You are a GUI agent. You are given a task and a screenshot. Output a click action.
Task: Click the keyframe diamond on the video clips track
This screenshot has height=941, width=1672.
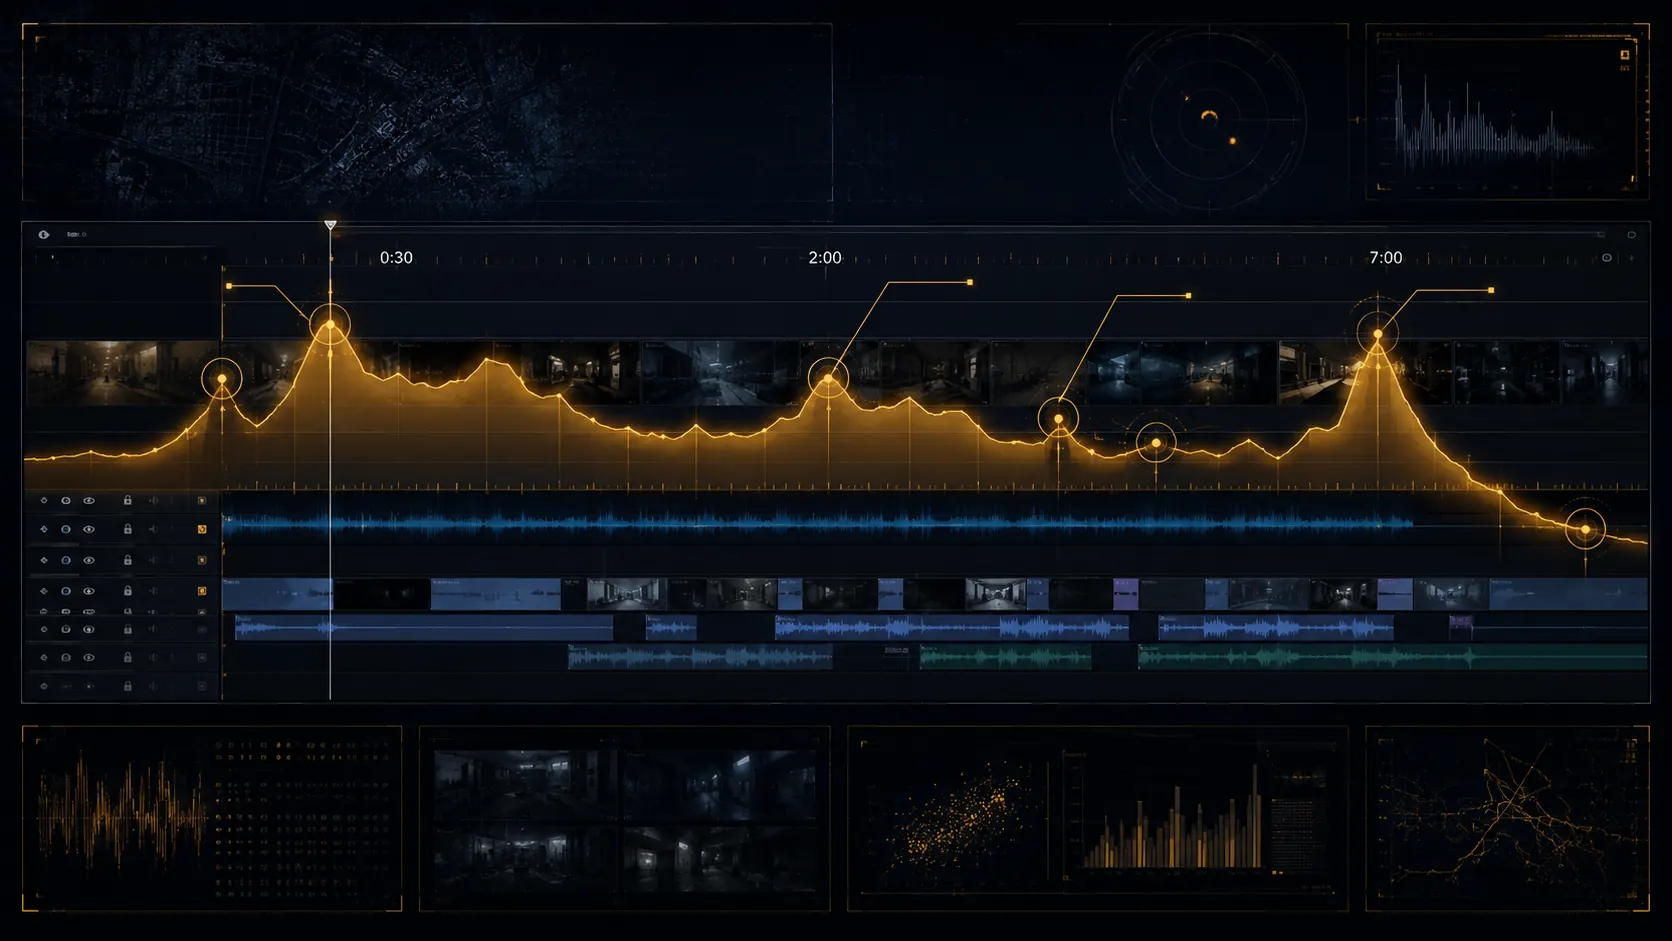(x=44, y=591)
